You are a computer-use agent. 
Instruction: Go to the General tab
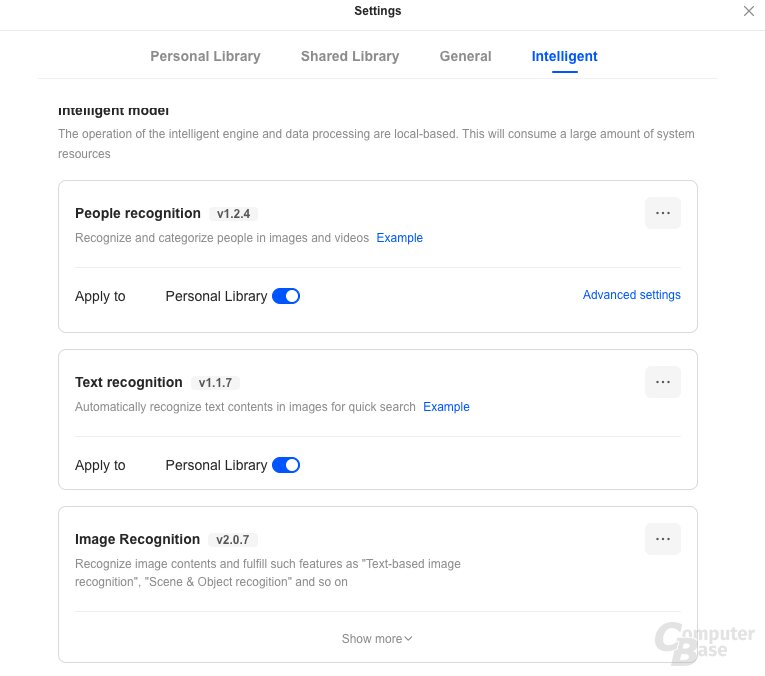[465, 57]
